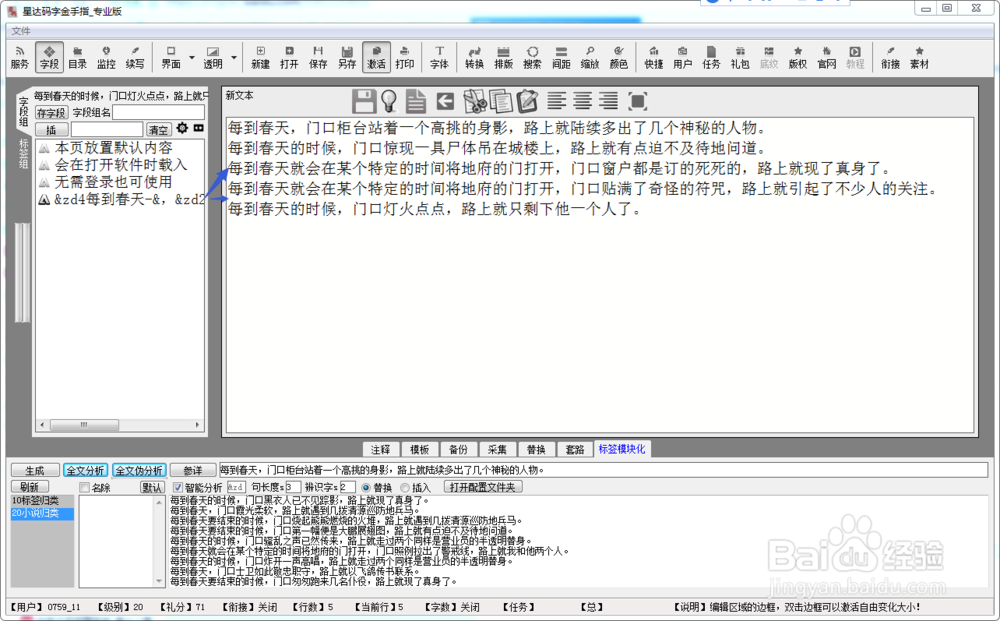
Task: Open the 字体 font tool
Action: (439, 57)
